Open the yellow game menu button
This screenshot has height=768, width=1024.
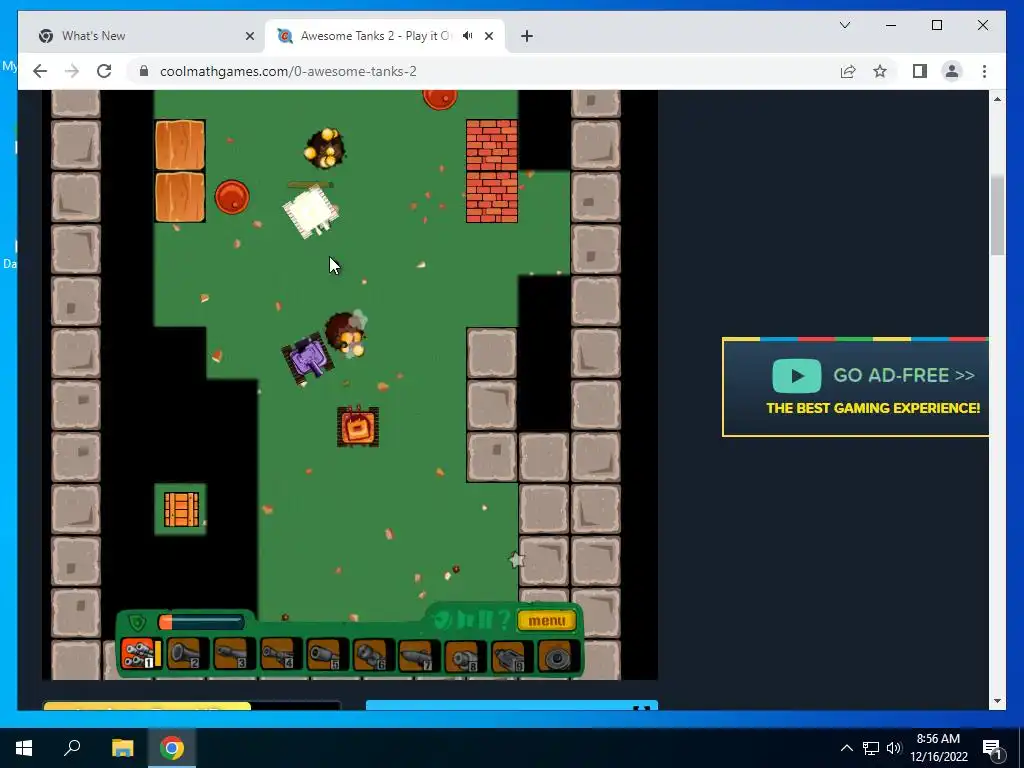tap(547, 620)
